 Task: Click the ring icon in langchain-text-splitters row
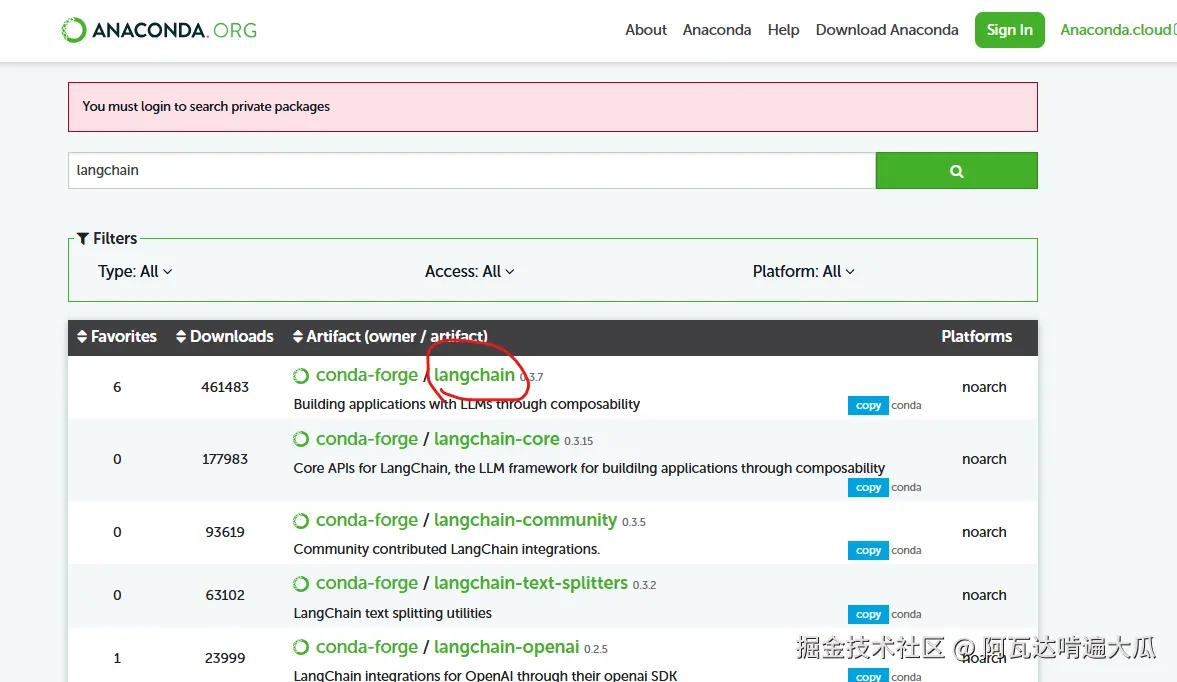tap(301, 584)
